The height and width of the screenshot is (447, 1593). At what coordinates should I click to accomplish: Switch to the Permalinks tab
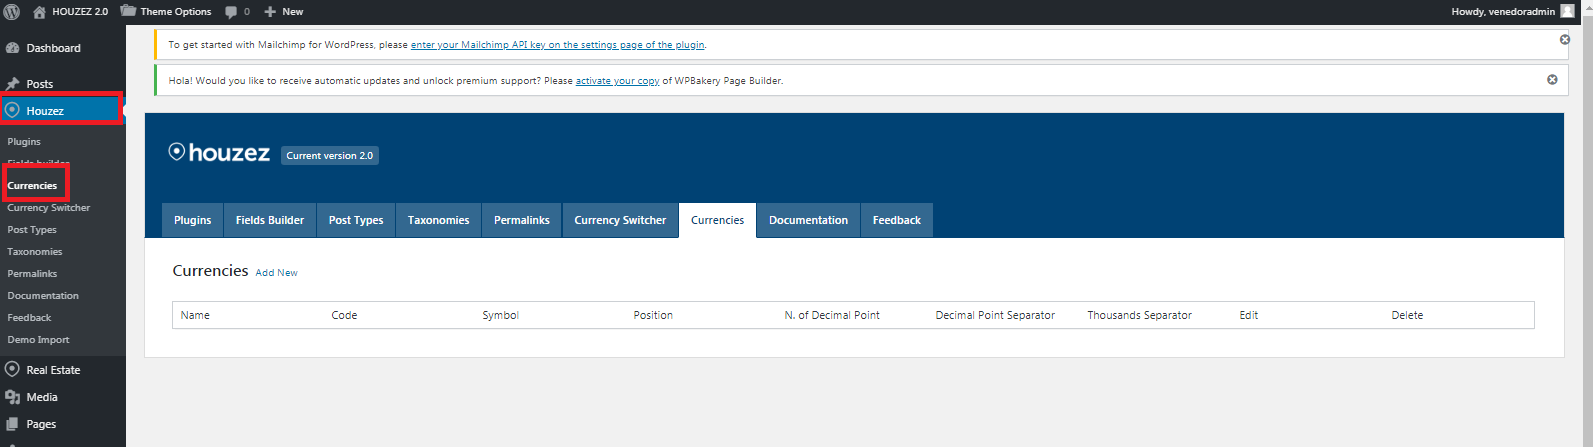tap(522, 220)
